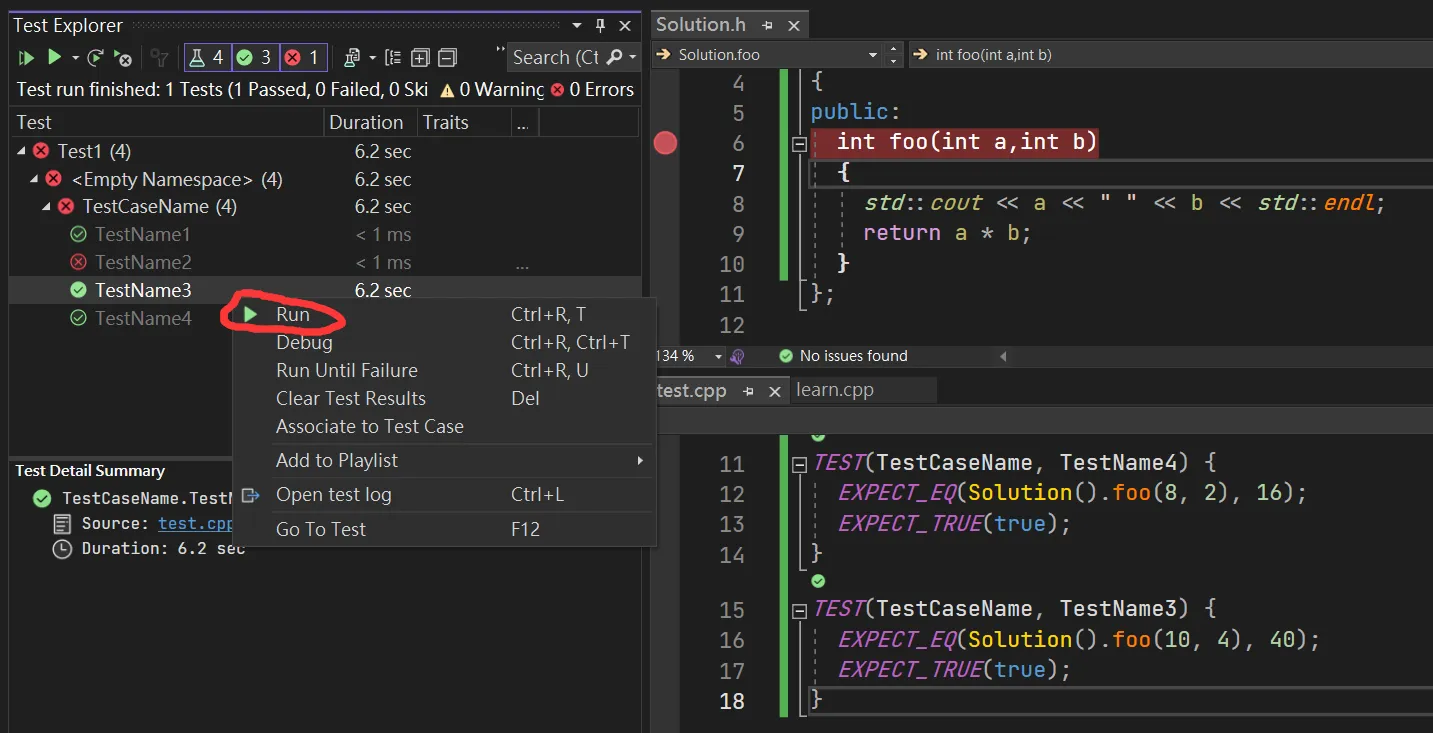
Task: Click the Expand All icon in toolbar
Action: point(420,58)
